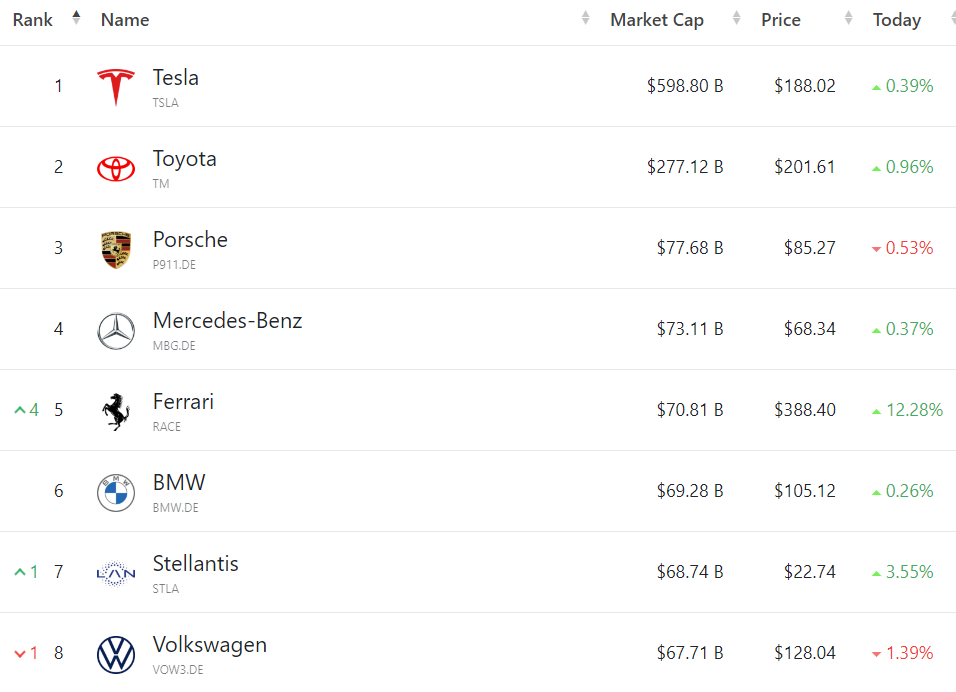Click the Volkswagen VW logo

(x=116, y=654)
